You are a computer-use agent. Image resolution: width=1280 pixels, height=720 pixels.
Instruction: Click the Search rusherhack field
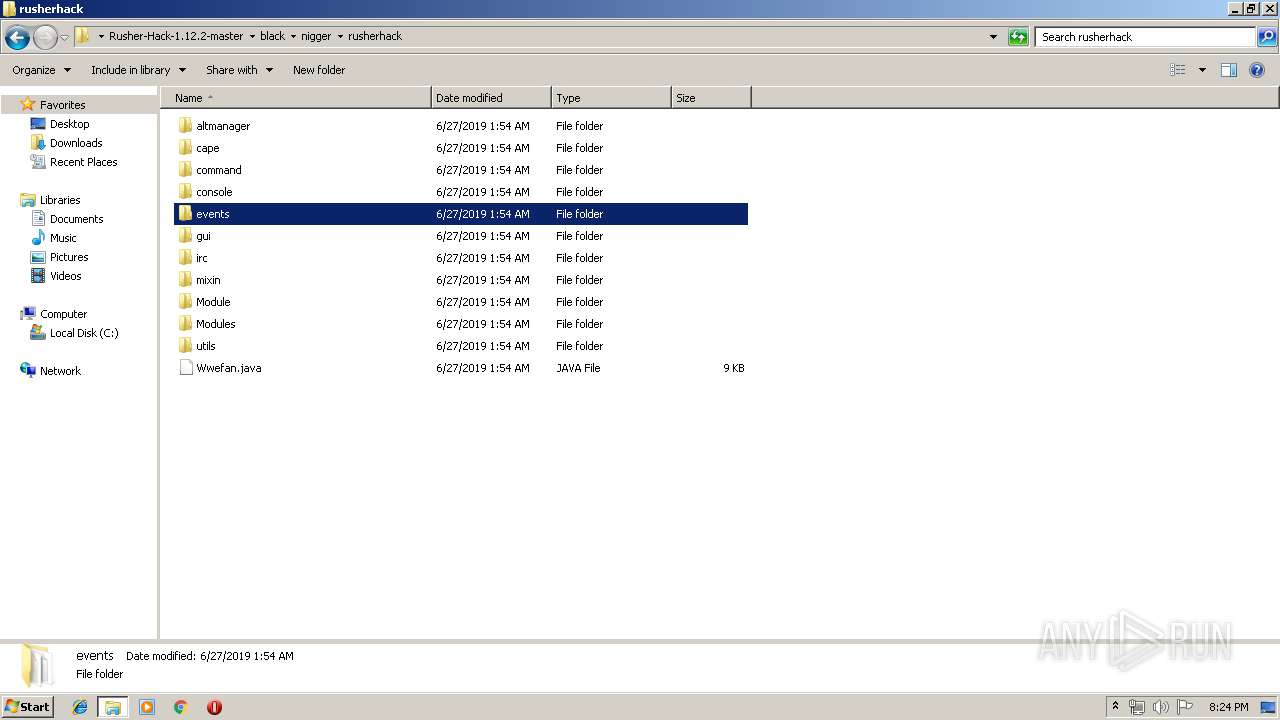coord(1145,37)
